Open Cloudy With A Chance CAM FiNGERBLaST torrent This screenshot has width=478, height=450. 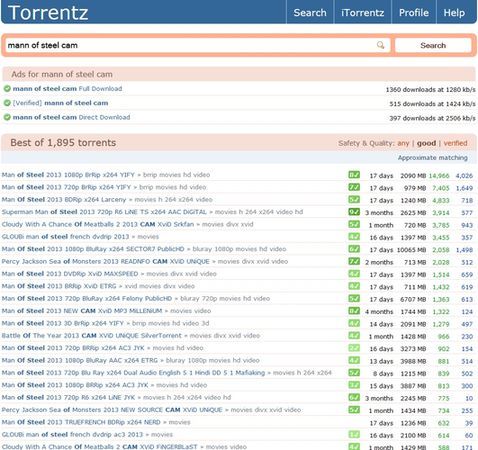(x=99, y=446)
